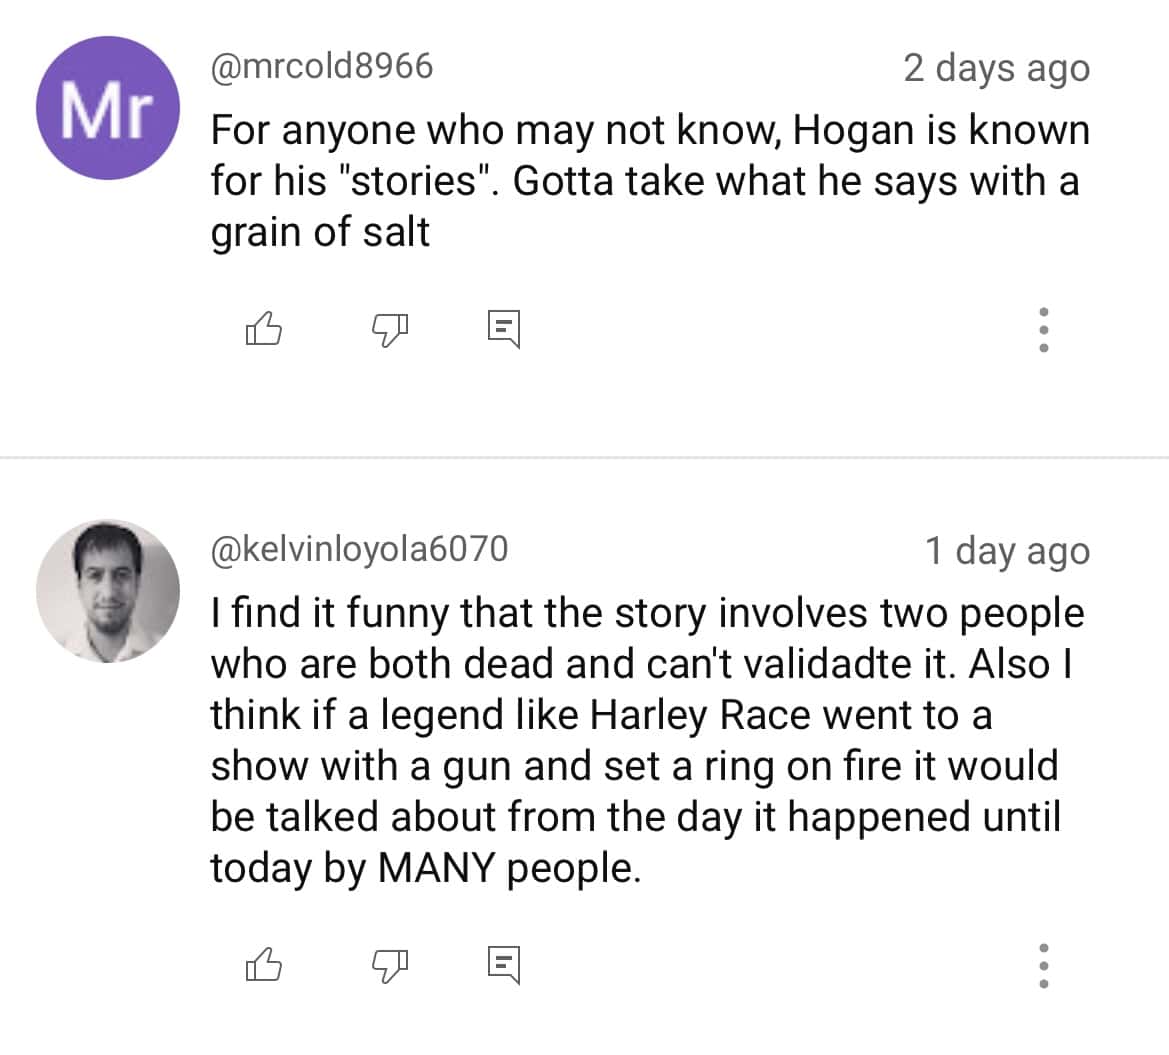
Task: Open three-dot menu on @kelvinloyola6070 comment
Action: point(1043,964)
